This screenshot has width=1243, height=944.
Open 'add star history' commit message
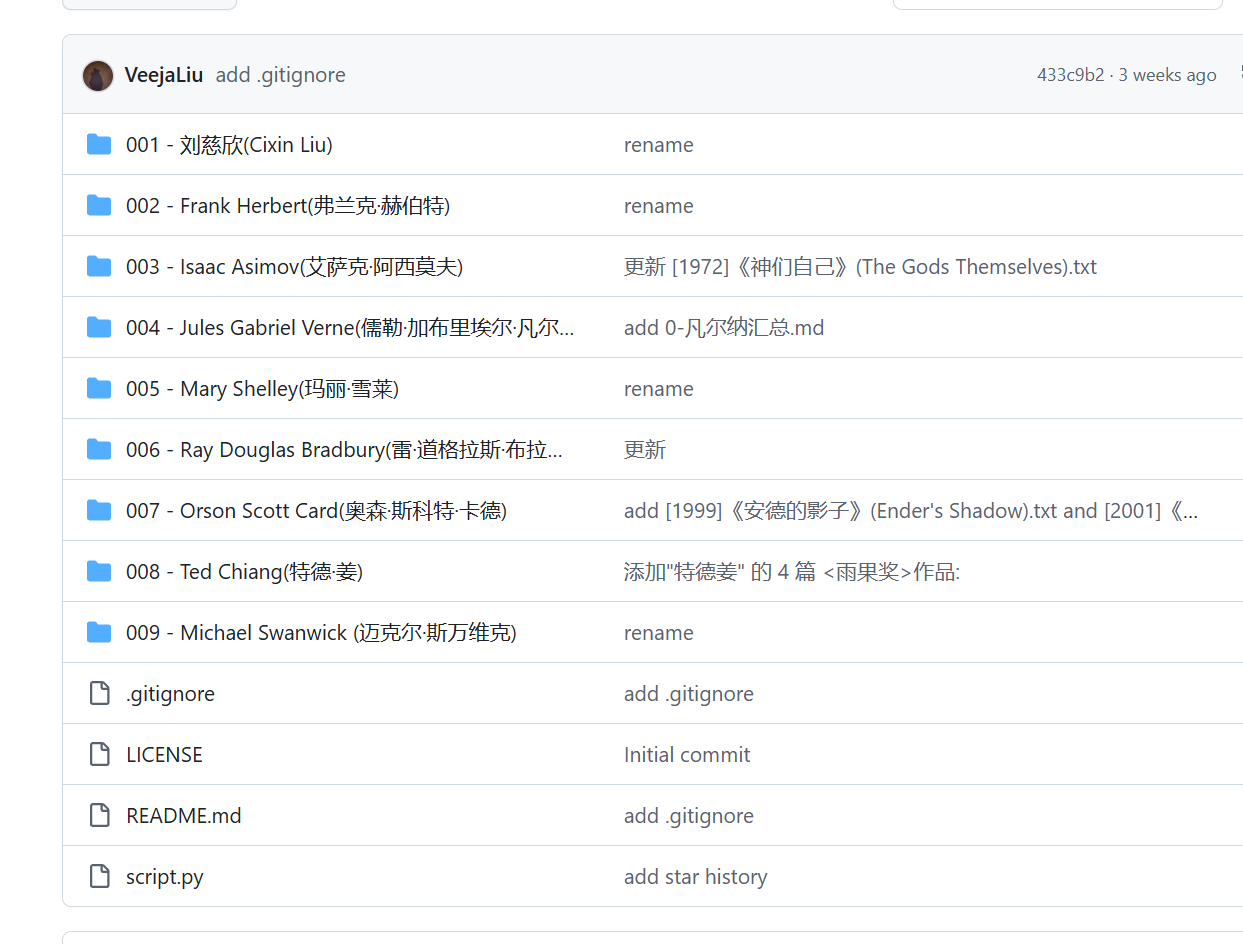(x=695, y=877)
